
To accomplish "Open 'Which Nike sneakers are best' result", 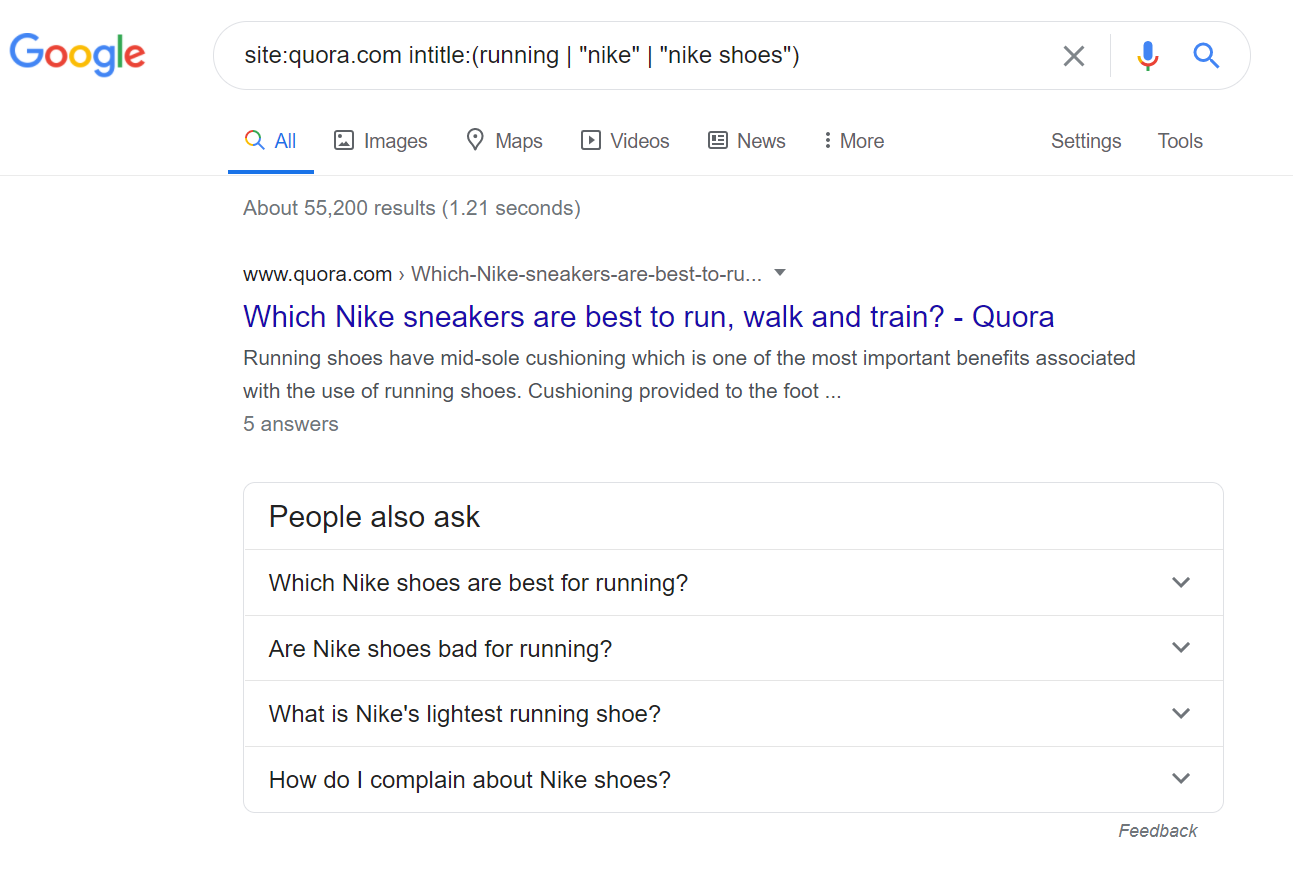I will pos(648,317).
